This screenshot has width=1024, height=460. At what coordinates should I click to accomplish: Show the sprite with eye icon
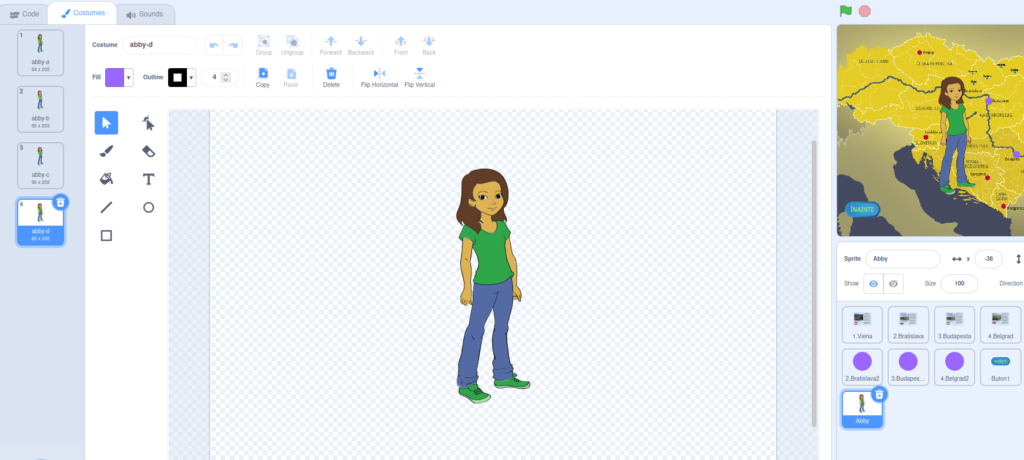point(873,284)
